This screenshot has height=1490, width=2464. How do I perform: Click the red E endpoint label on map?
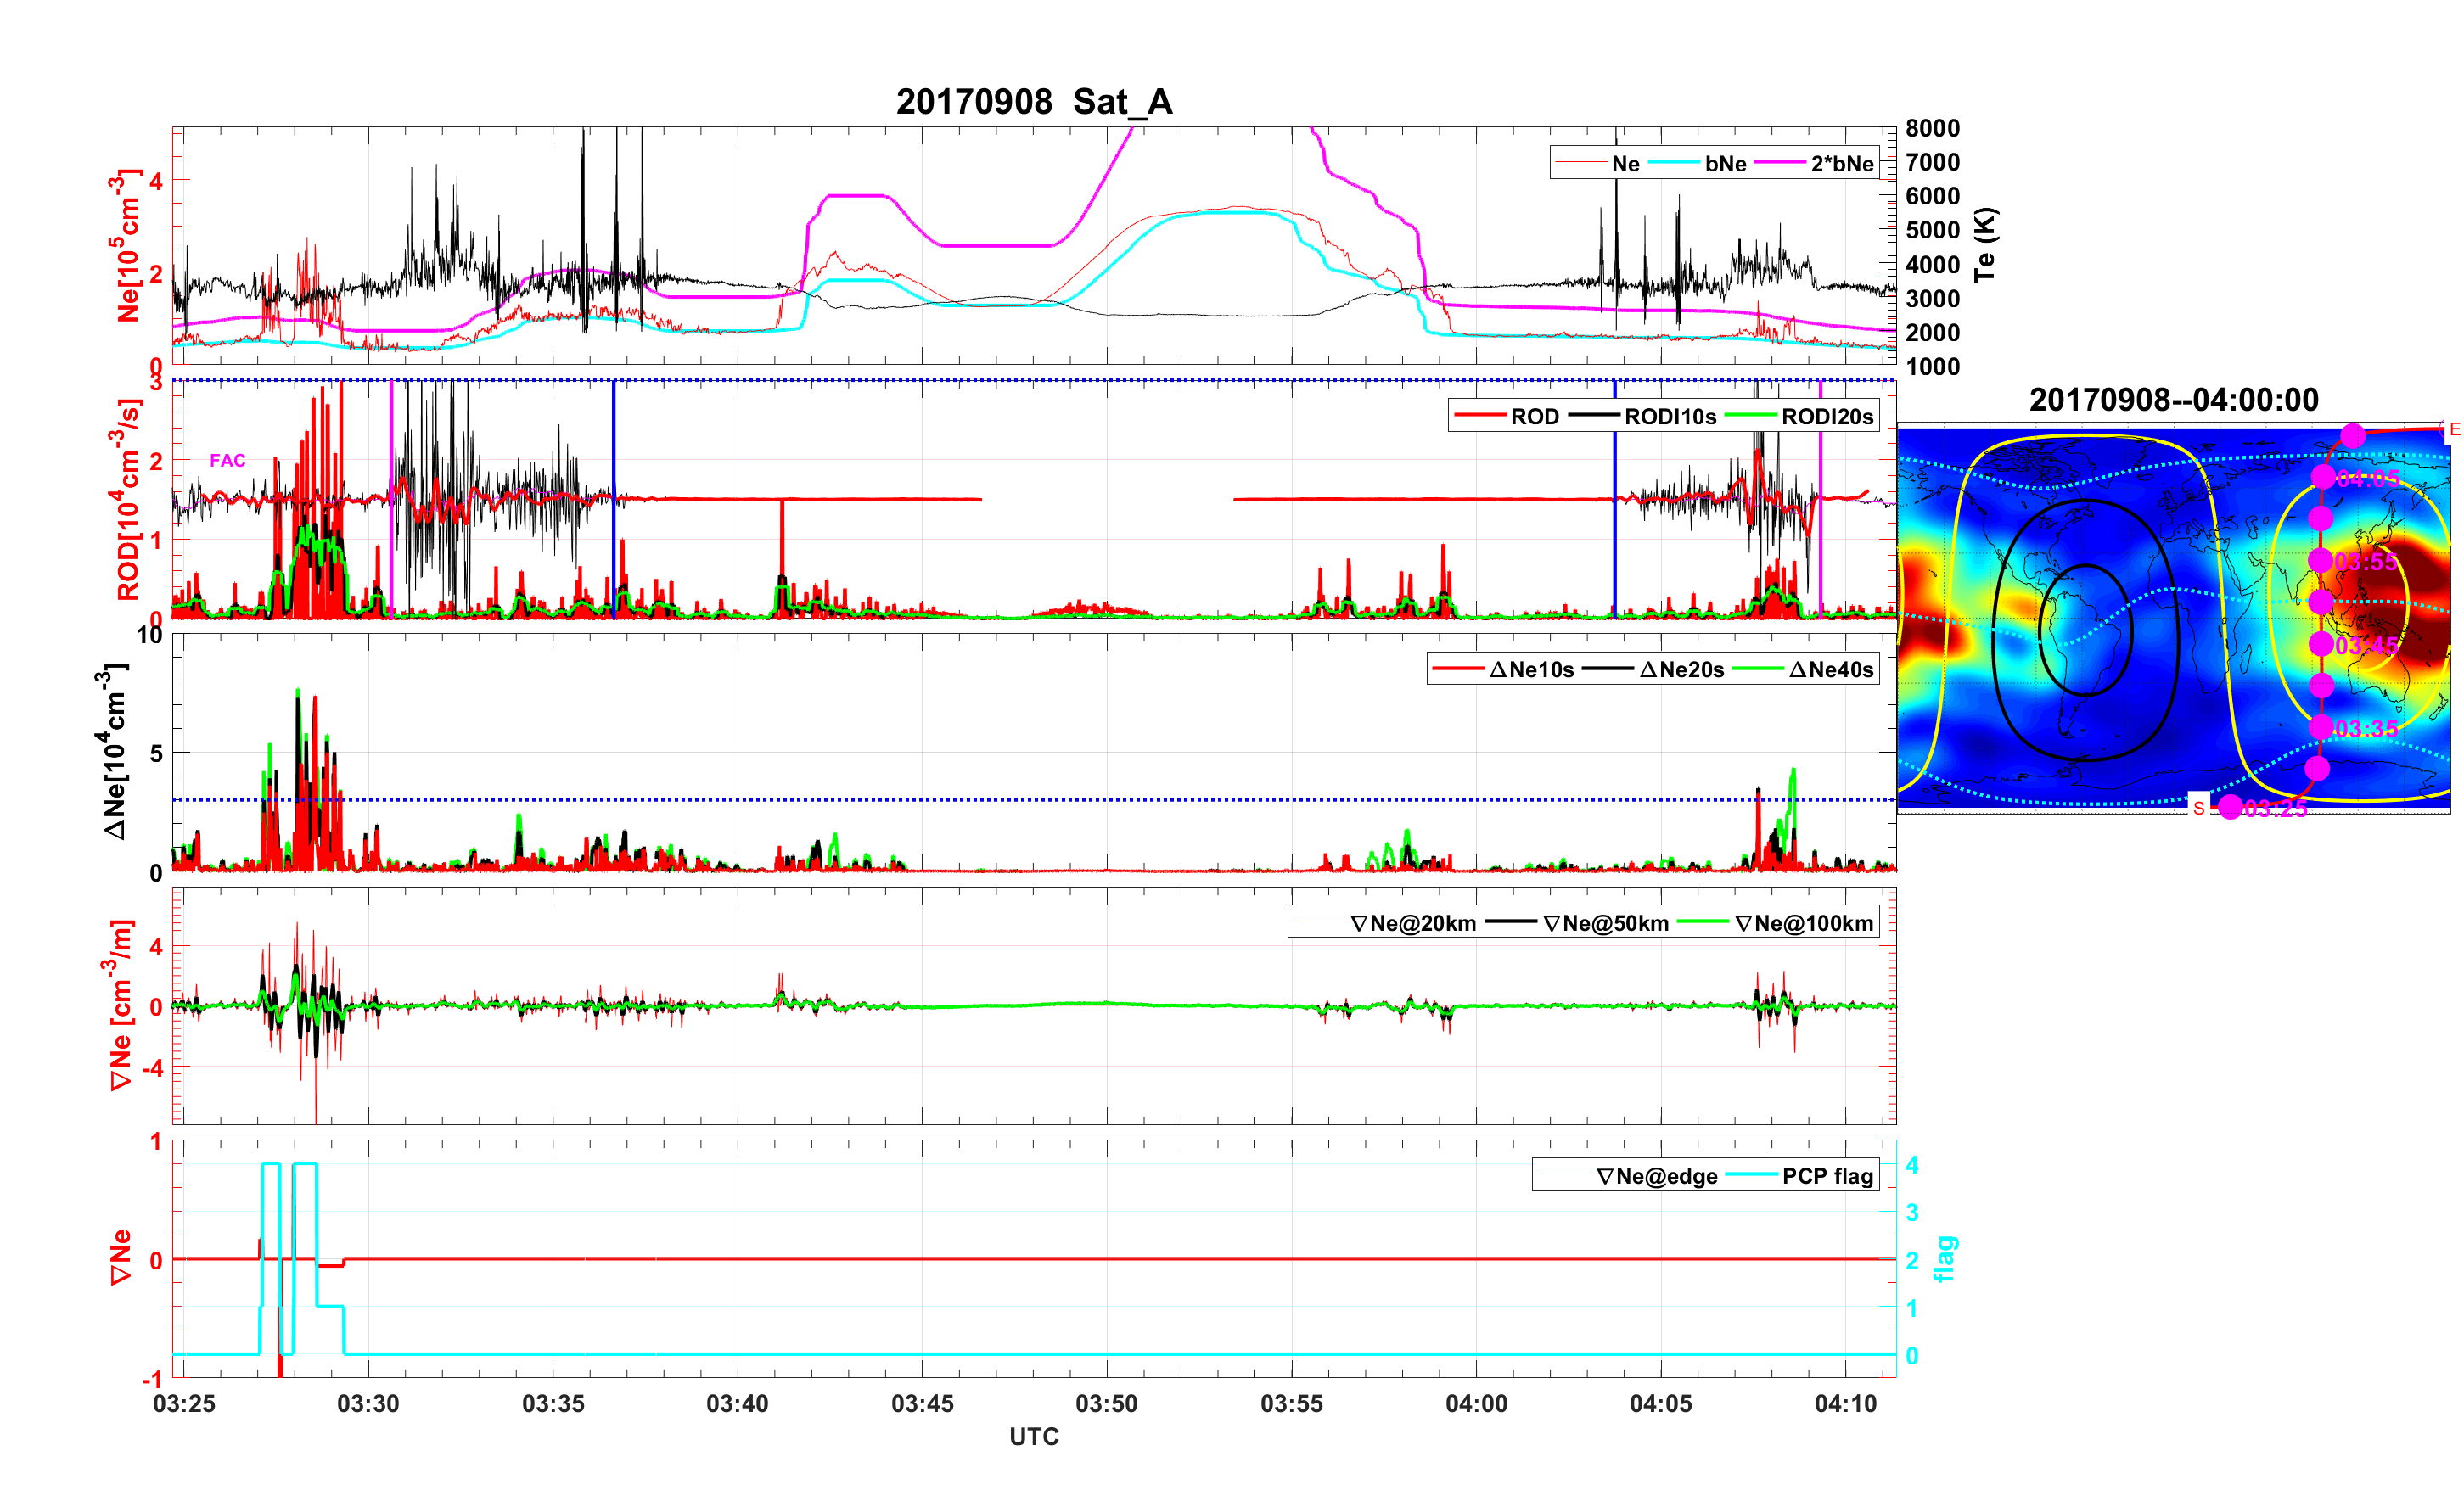[2453, 431]
